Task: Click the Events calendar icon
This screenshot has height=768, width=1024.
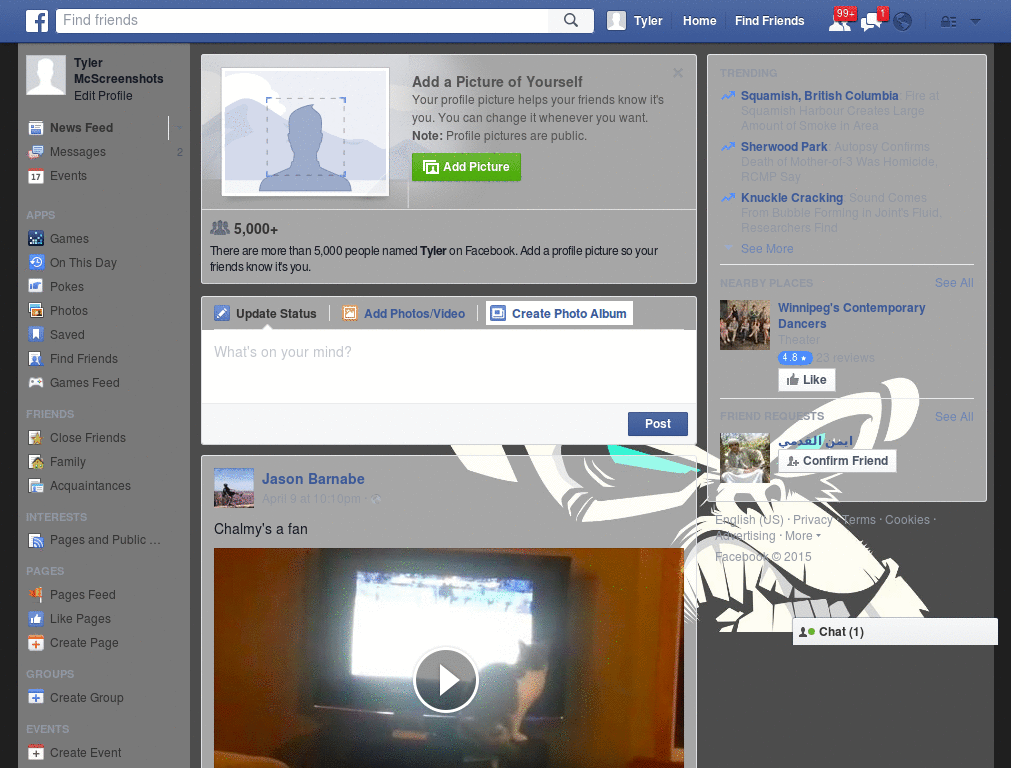Action: [36, 176]
